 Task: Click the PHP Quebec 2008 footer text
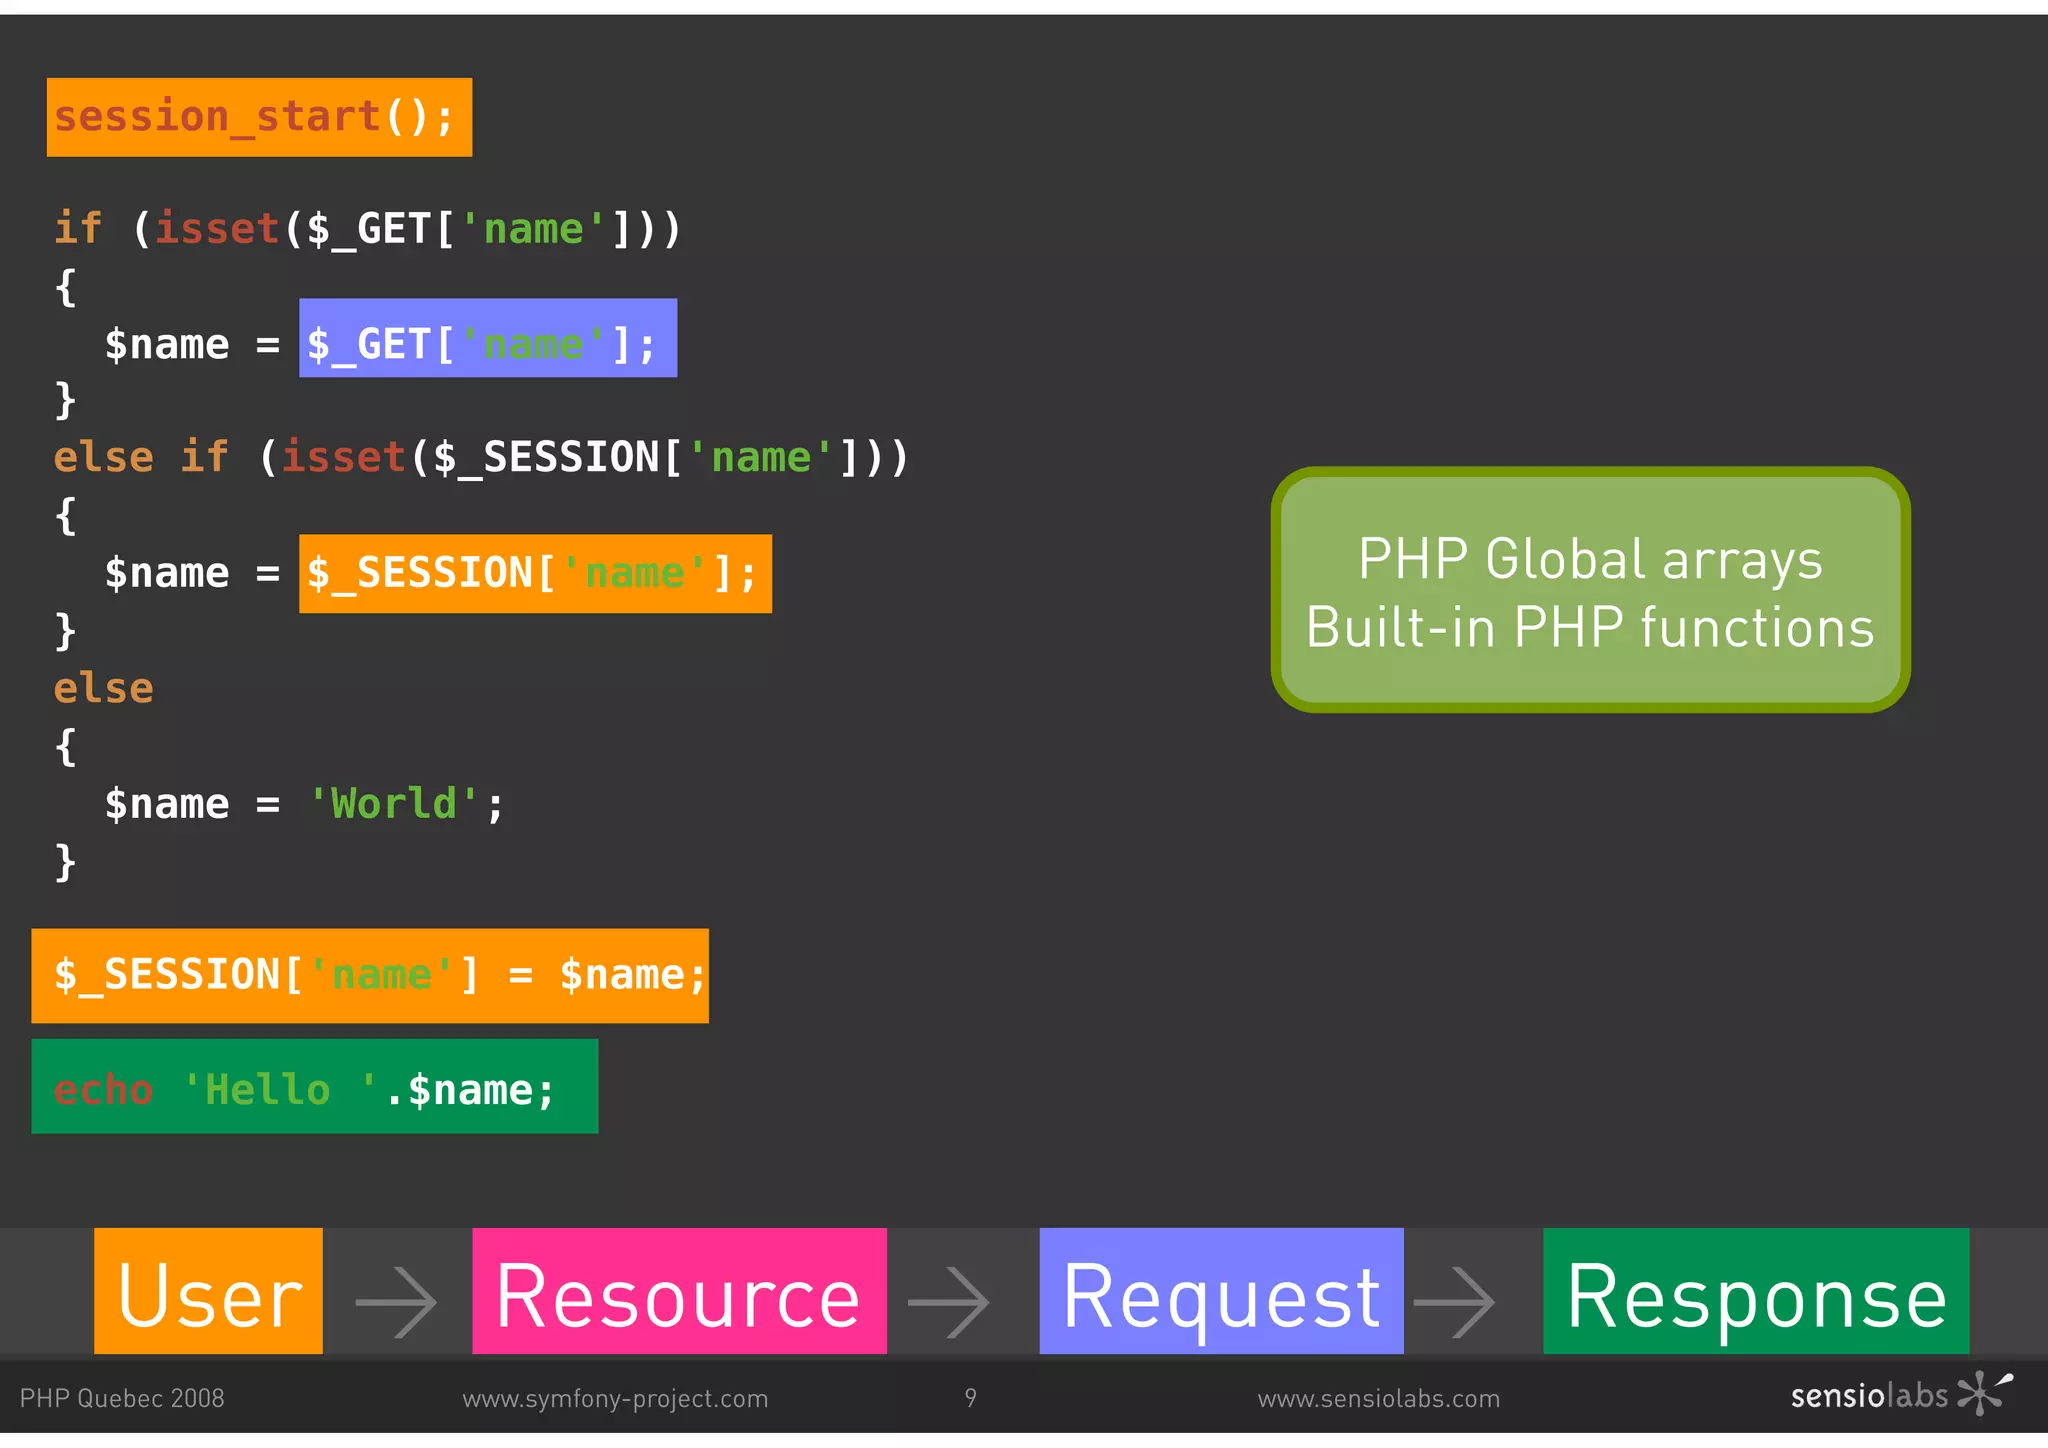(x=122, y=1398)
